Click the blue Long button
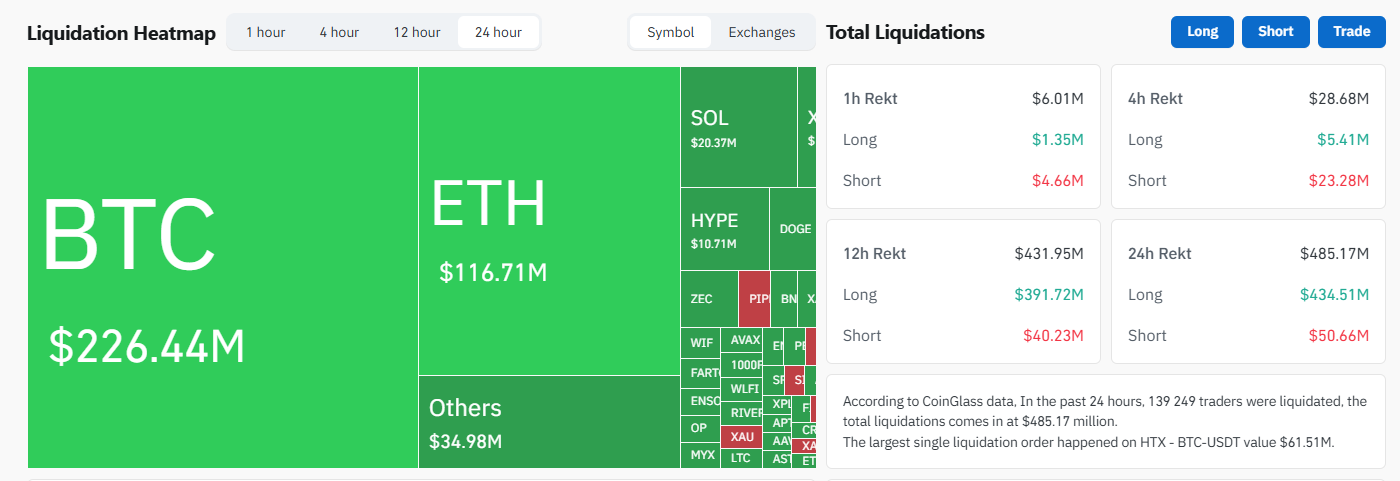Screen dimensions: 1400x481 point(1202,31)
